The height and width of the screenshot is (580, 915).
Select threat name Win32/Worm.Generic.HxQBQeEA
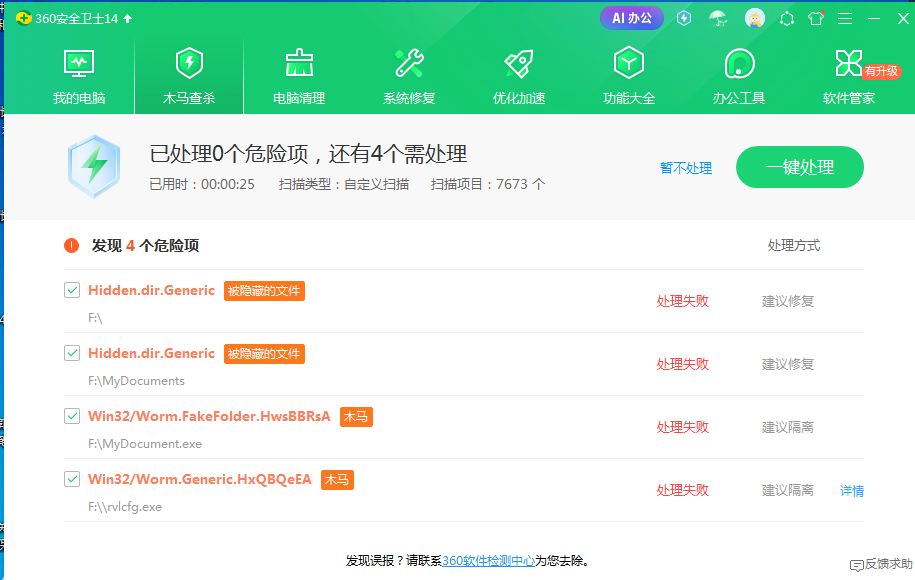point(200,479)
